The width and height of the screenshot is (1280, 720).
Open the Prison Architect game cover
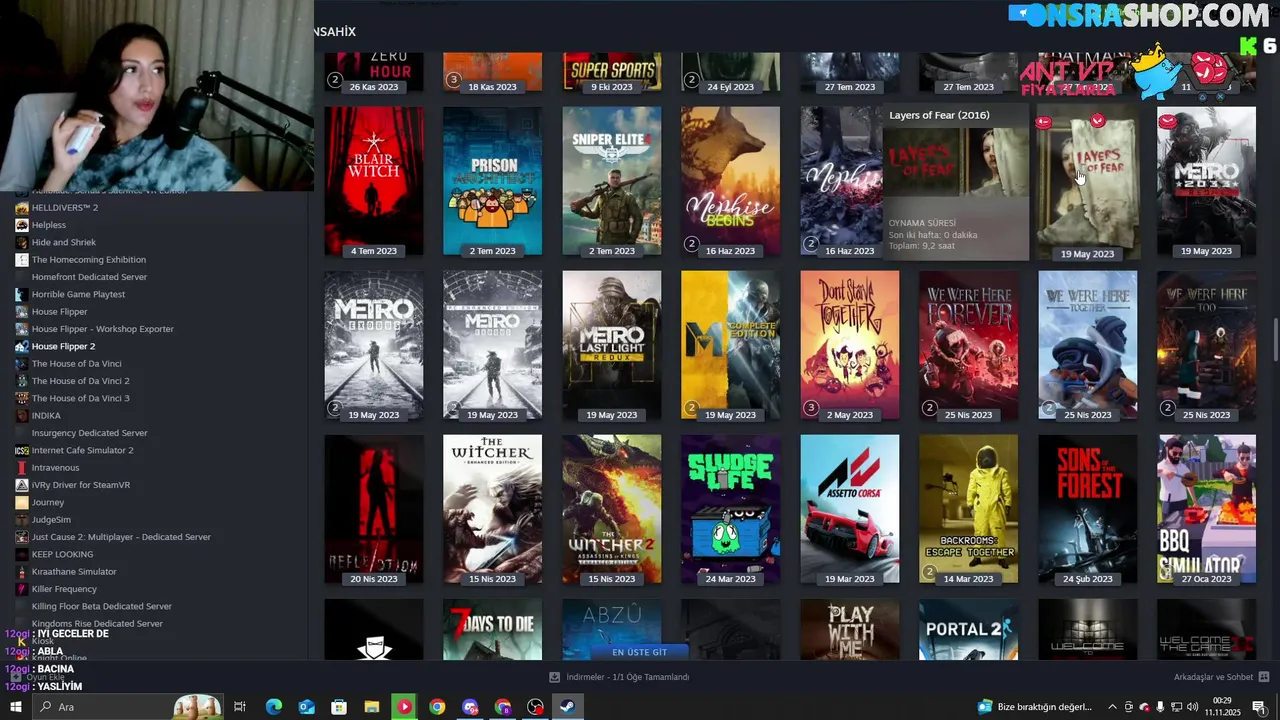492,181
